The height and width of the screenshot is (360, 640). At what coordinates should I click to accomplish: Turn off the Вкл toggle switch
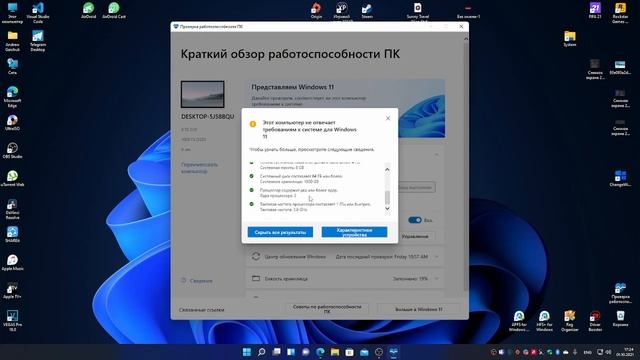coord(415,220)
